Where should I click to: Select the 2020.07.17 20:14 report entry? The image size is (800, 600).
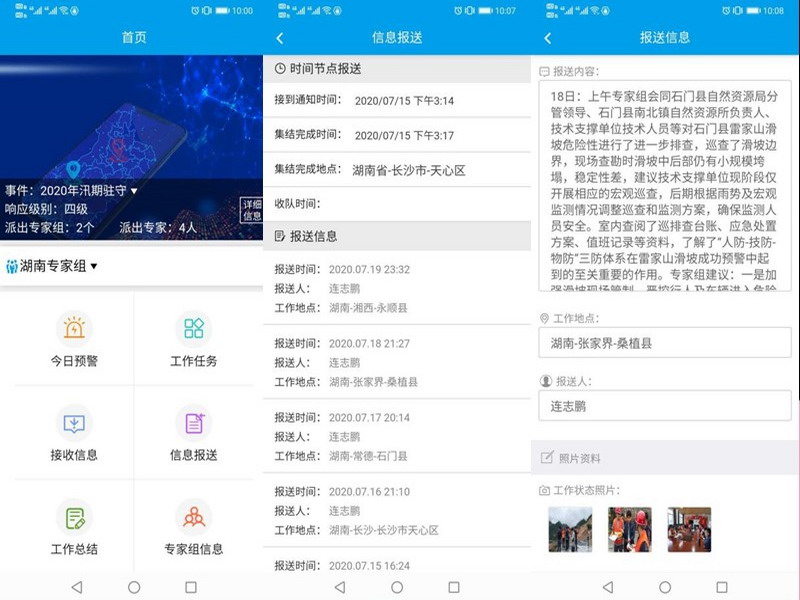point(397,436)
